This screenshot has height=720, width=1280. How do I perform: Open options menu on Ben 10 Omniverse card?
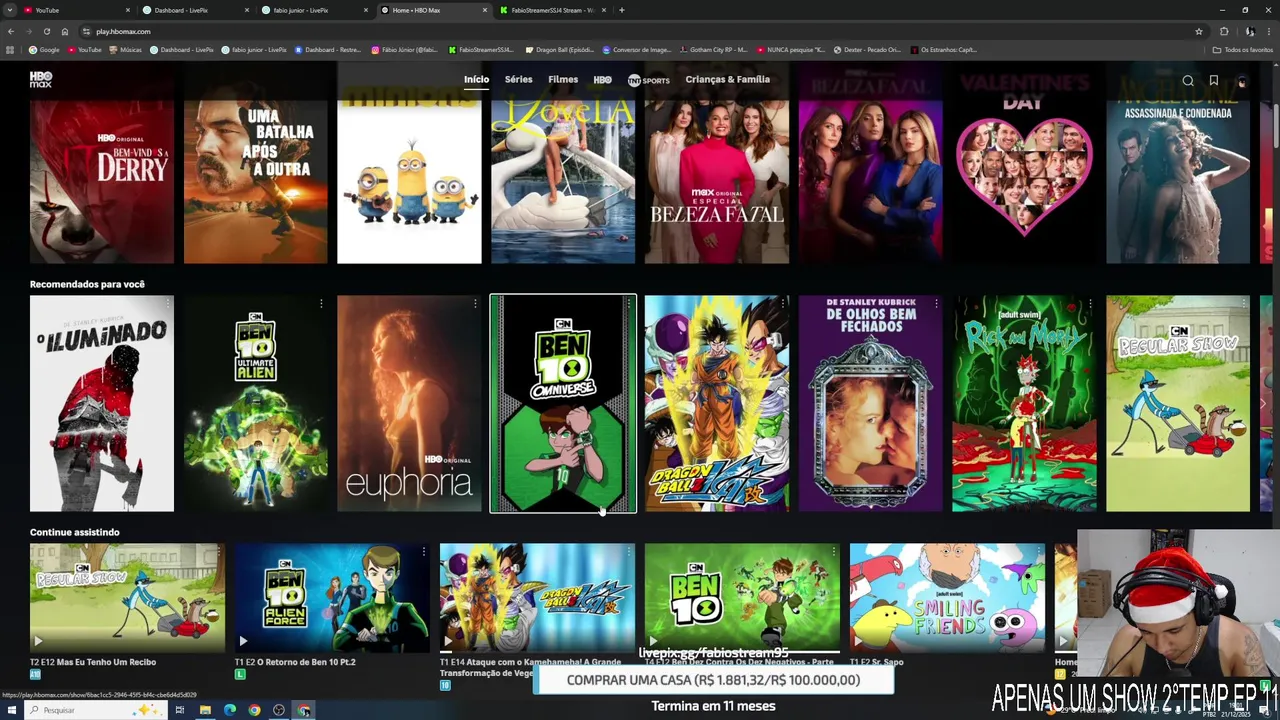[x=628, y=303]
